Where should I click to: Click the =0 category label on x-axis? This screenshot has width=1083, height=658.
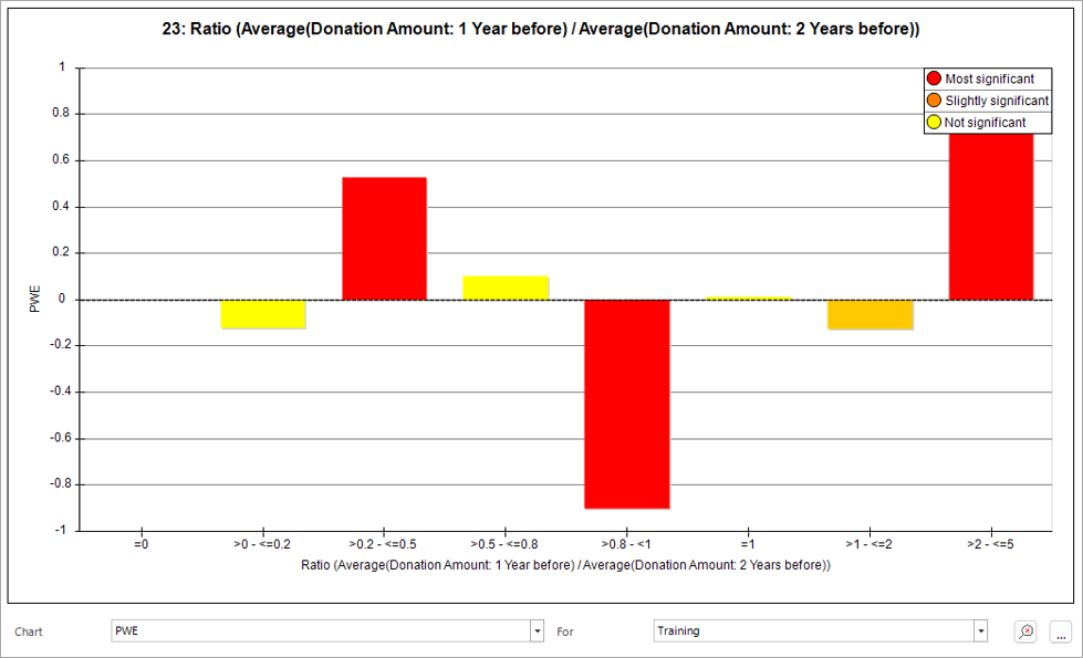coord(141,546)
